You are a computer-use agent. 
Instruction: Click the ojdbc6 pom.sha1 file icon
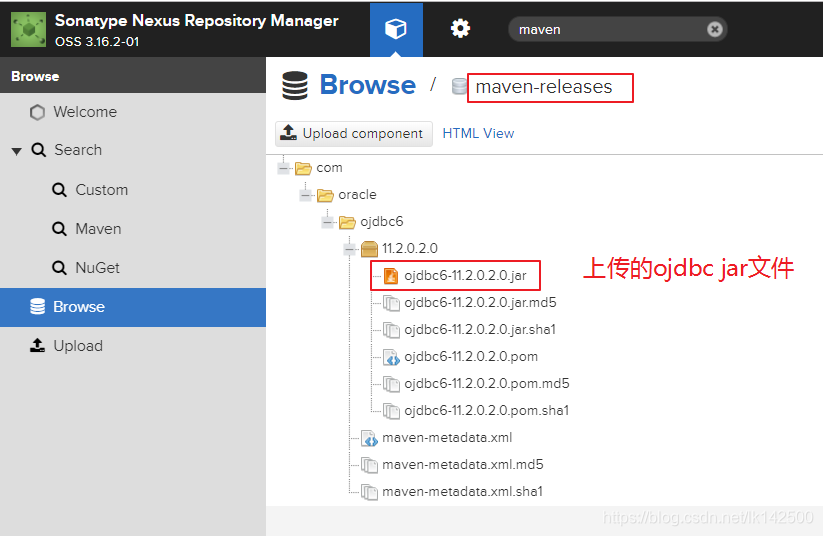tap(391, 411)
